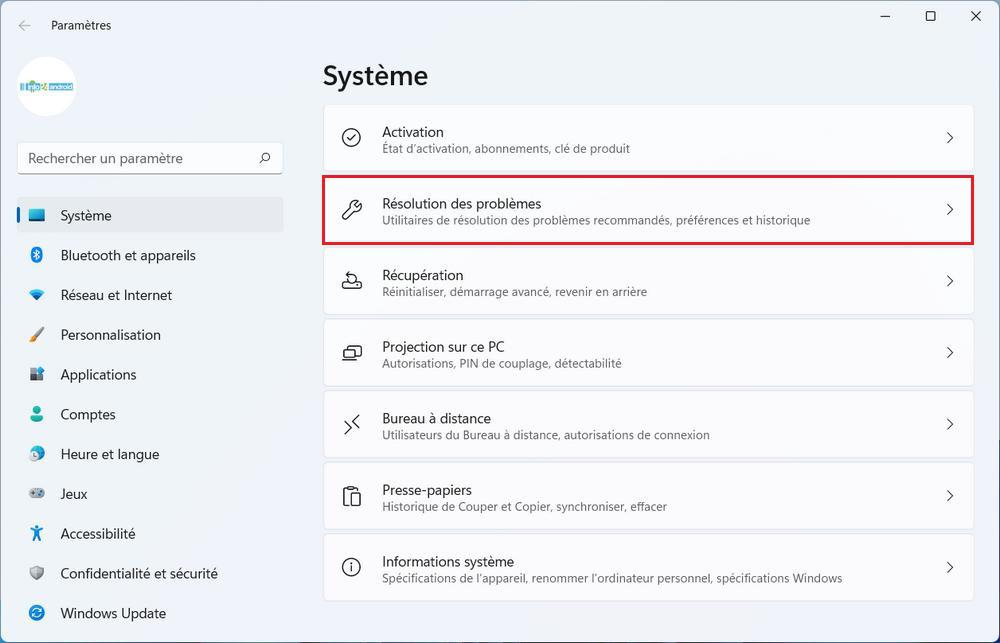Maximize the Paramètres window
Screen dimensions: 1000x643
tap(930, 17)
